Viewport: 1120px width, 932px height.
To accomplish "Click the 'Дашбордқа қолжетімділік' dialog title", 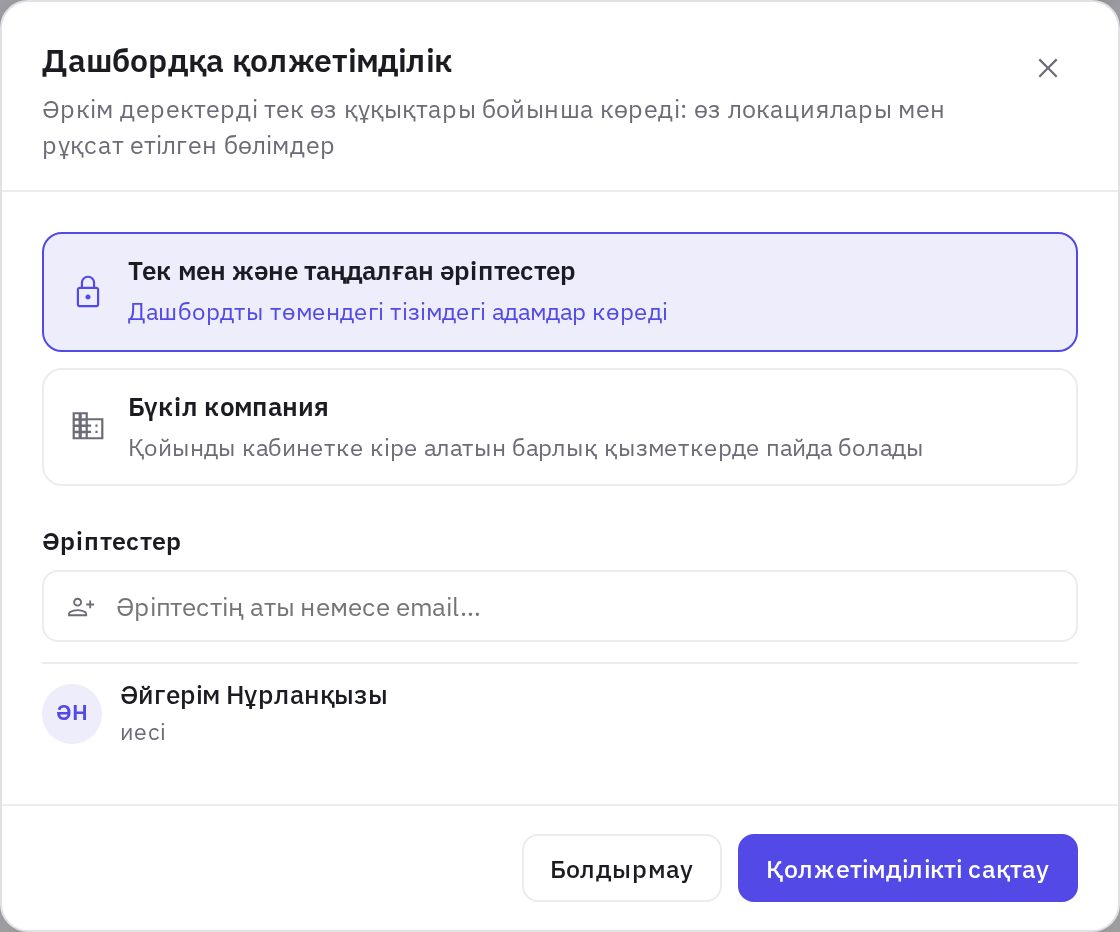I will click(x=246, y=62).
